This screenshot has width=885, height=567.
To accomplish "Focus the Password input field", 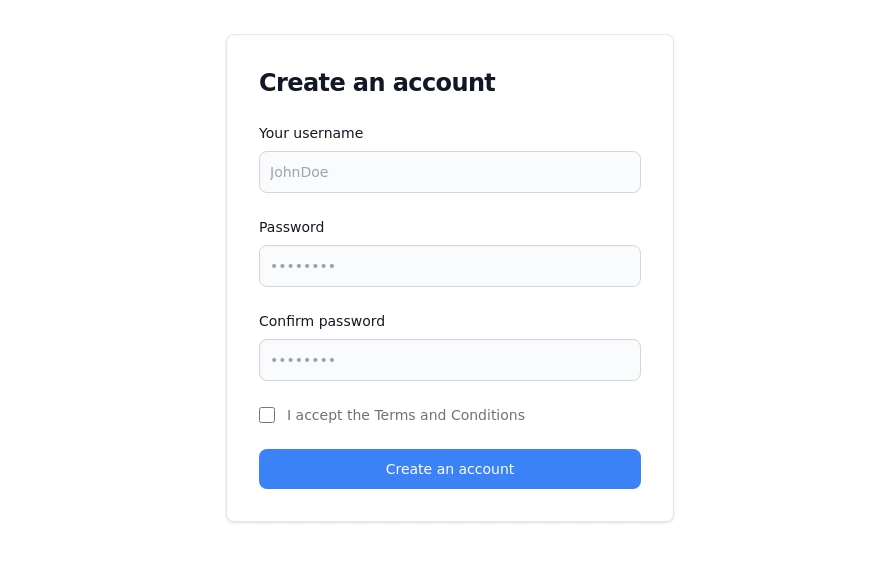I will point(449,266).
